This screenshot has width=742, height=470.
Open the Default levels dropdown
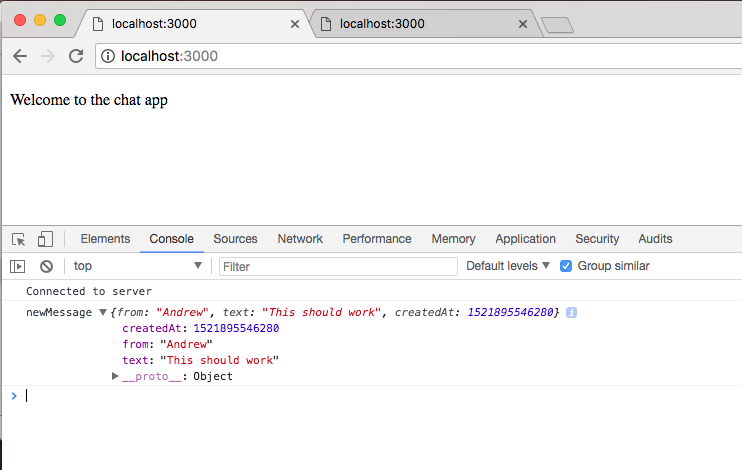pos(508,266)
